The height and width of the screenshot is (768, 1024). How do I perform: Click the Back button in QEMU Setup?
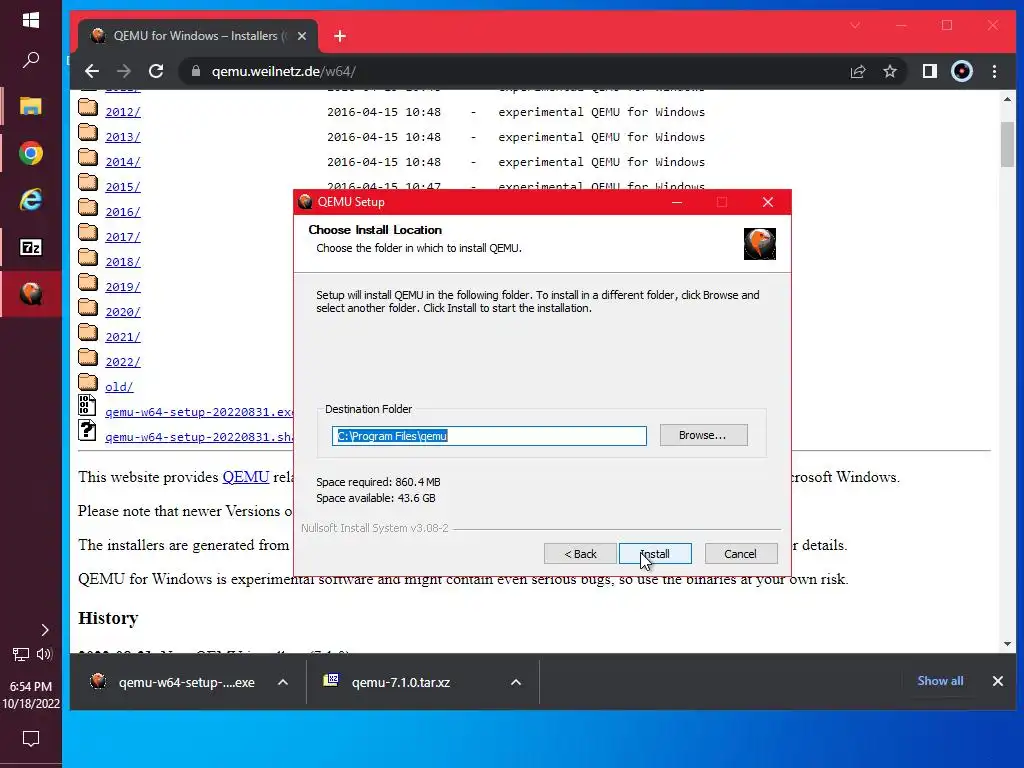580,554
